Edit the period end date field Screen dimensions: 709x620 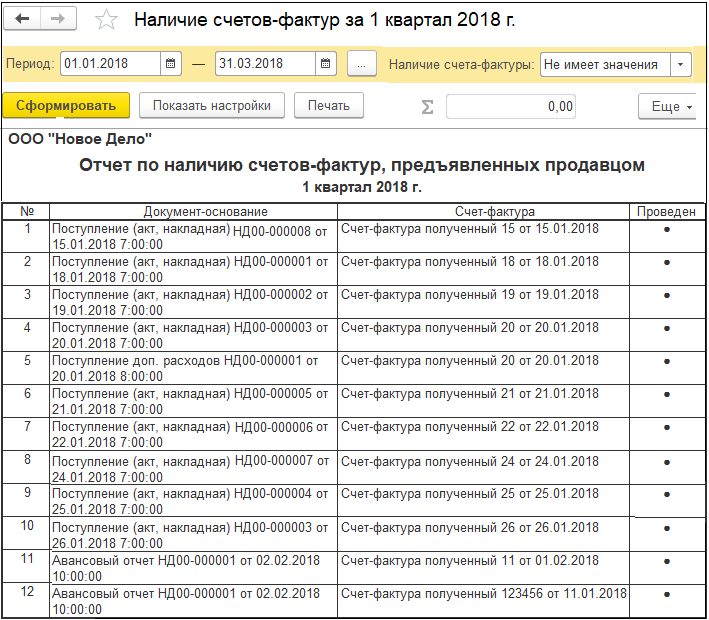(x=265, y=63)
